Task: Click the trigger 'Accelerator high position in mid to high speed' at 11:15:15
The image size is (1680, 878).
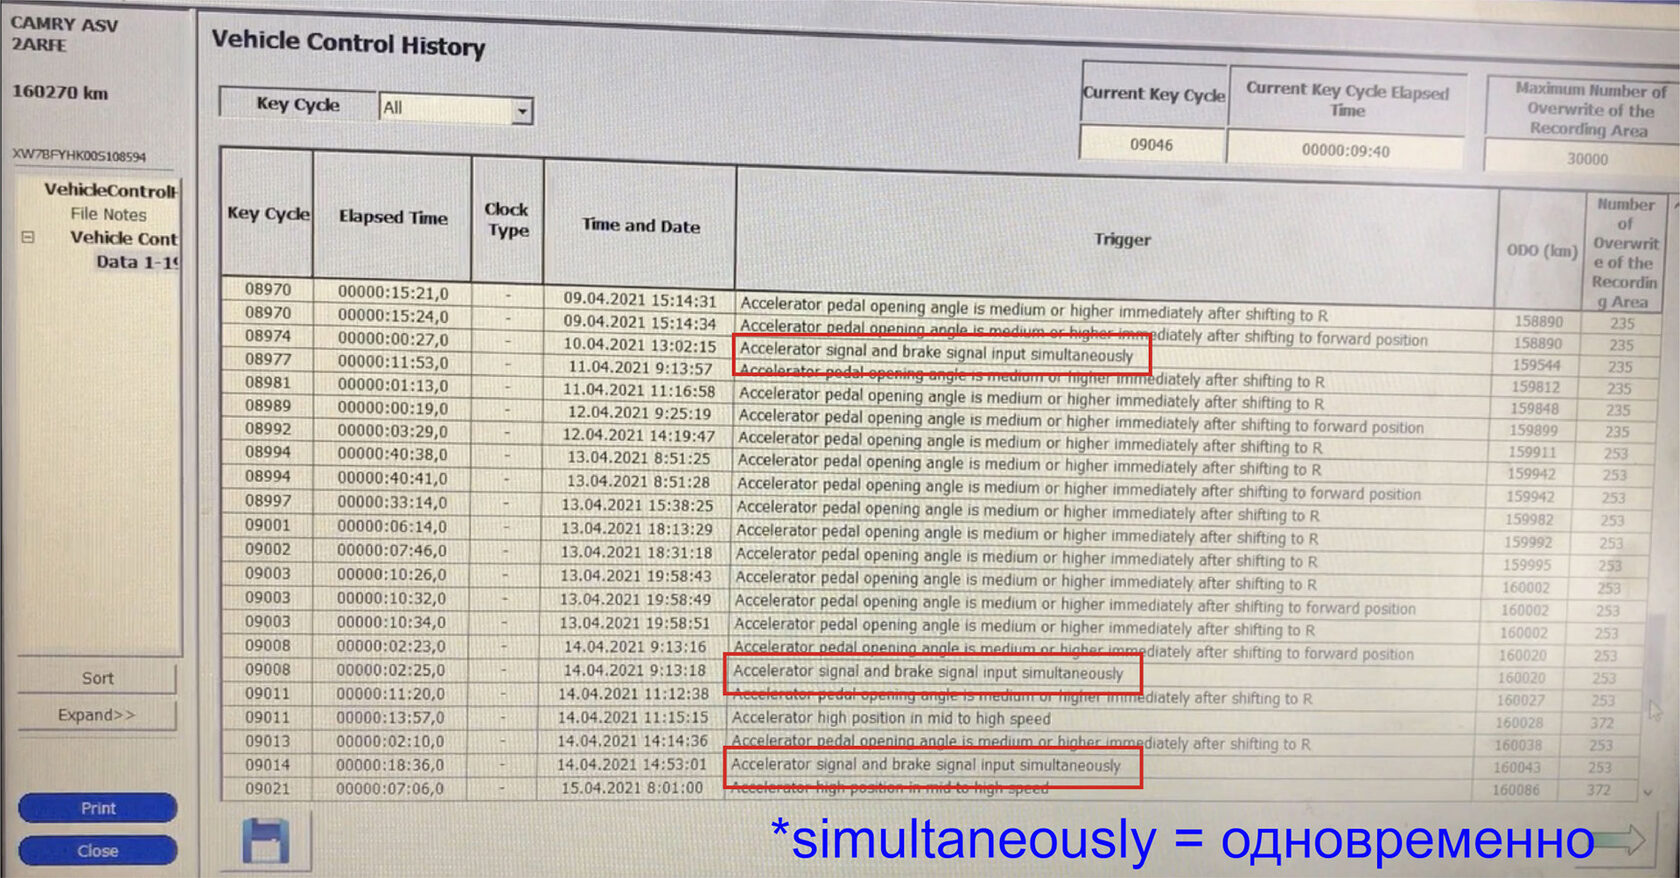Action: point(891,718)
